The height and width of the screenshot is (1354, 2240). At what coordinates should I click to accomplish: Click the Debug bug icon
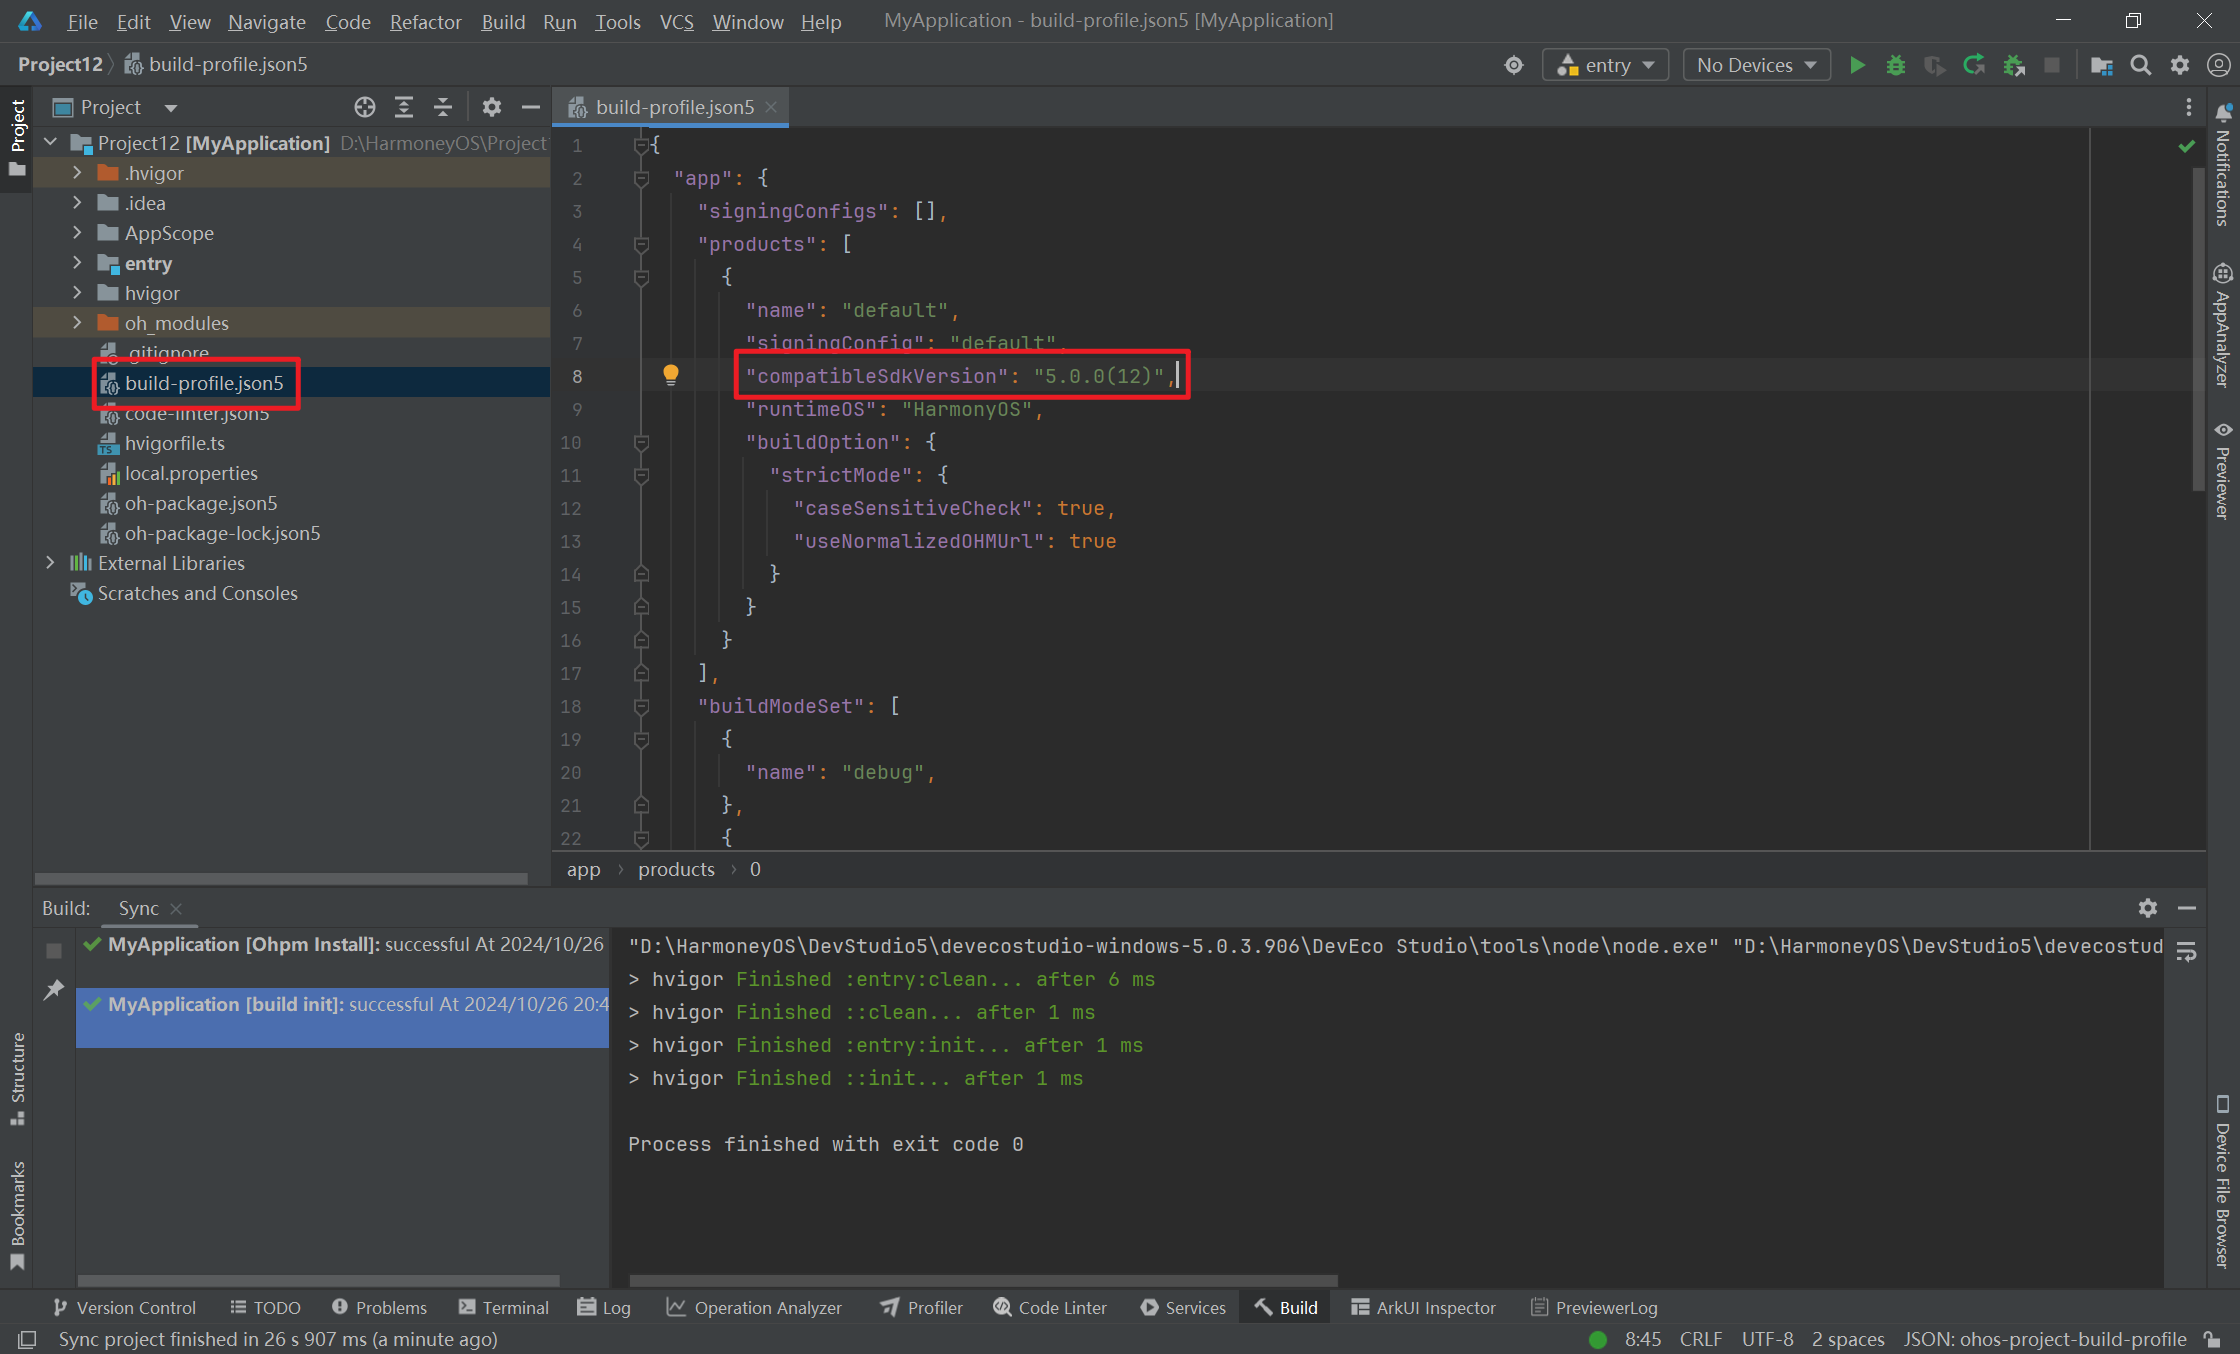(1895, 65)
